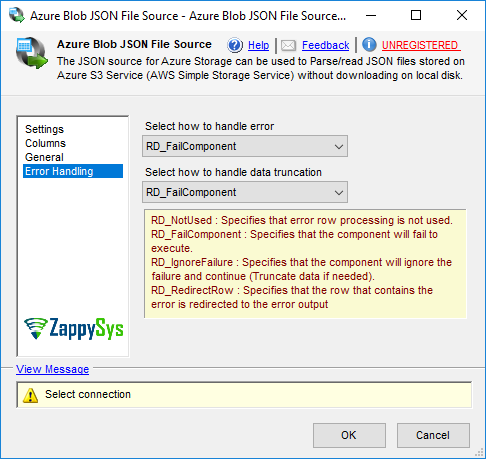Switch to the Settings page

(44, 129)
